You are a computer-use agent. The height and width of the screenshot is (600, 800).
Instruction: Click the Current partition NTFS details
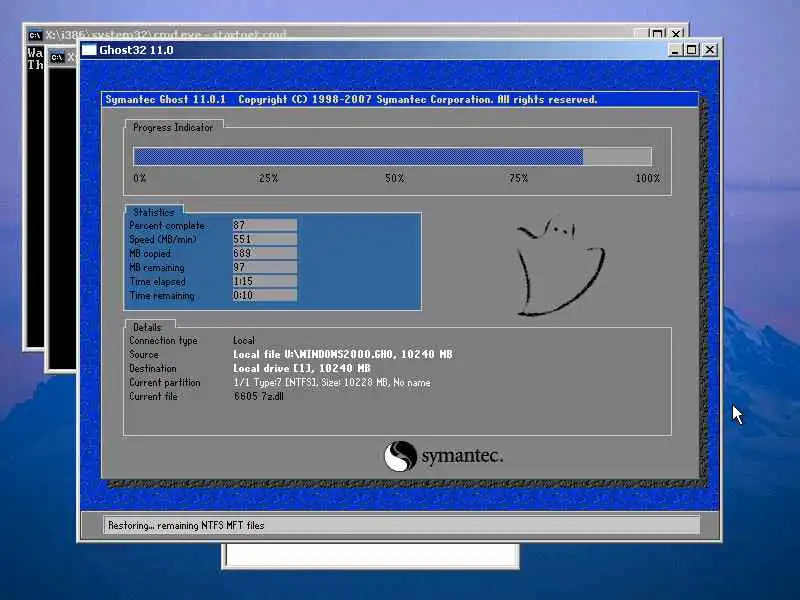pos(332,382)
